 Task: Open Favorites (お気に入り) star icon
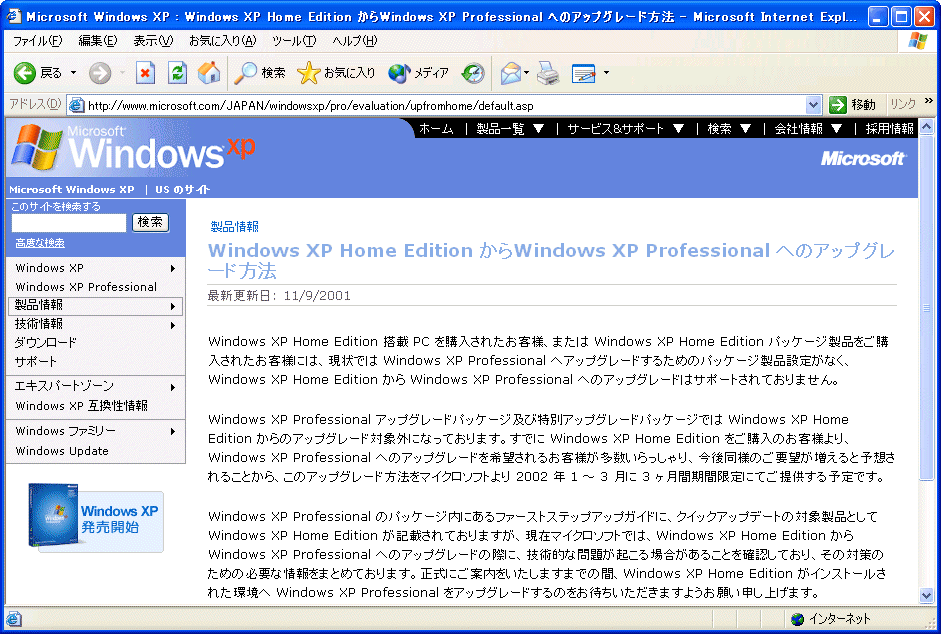308,73
